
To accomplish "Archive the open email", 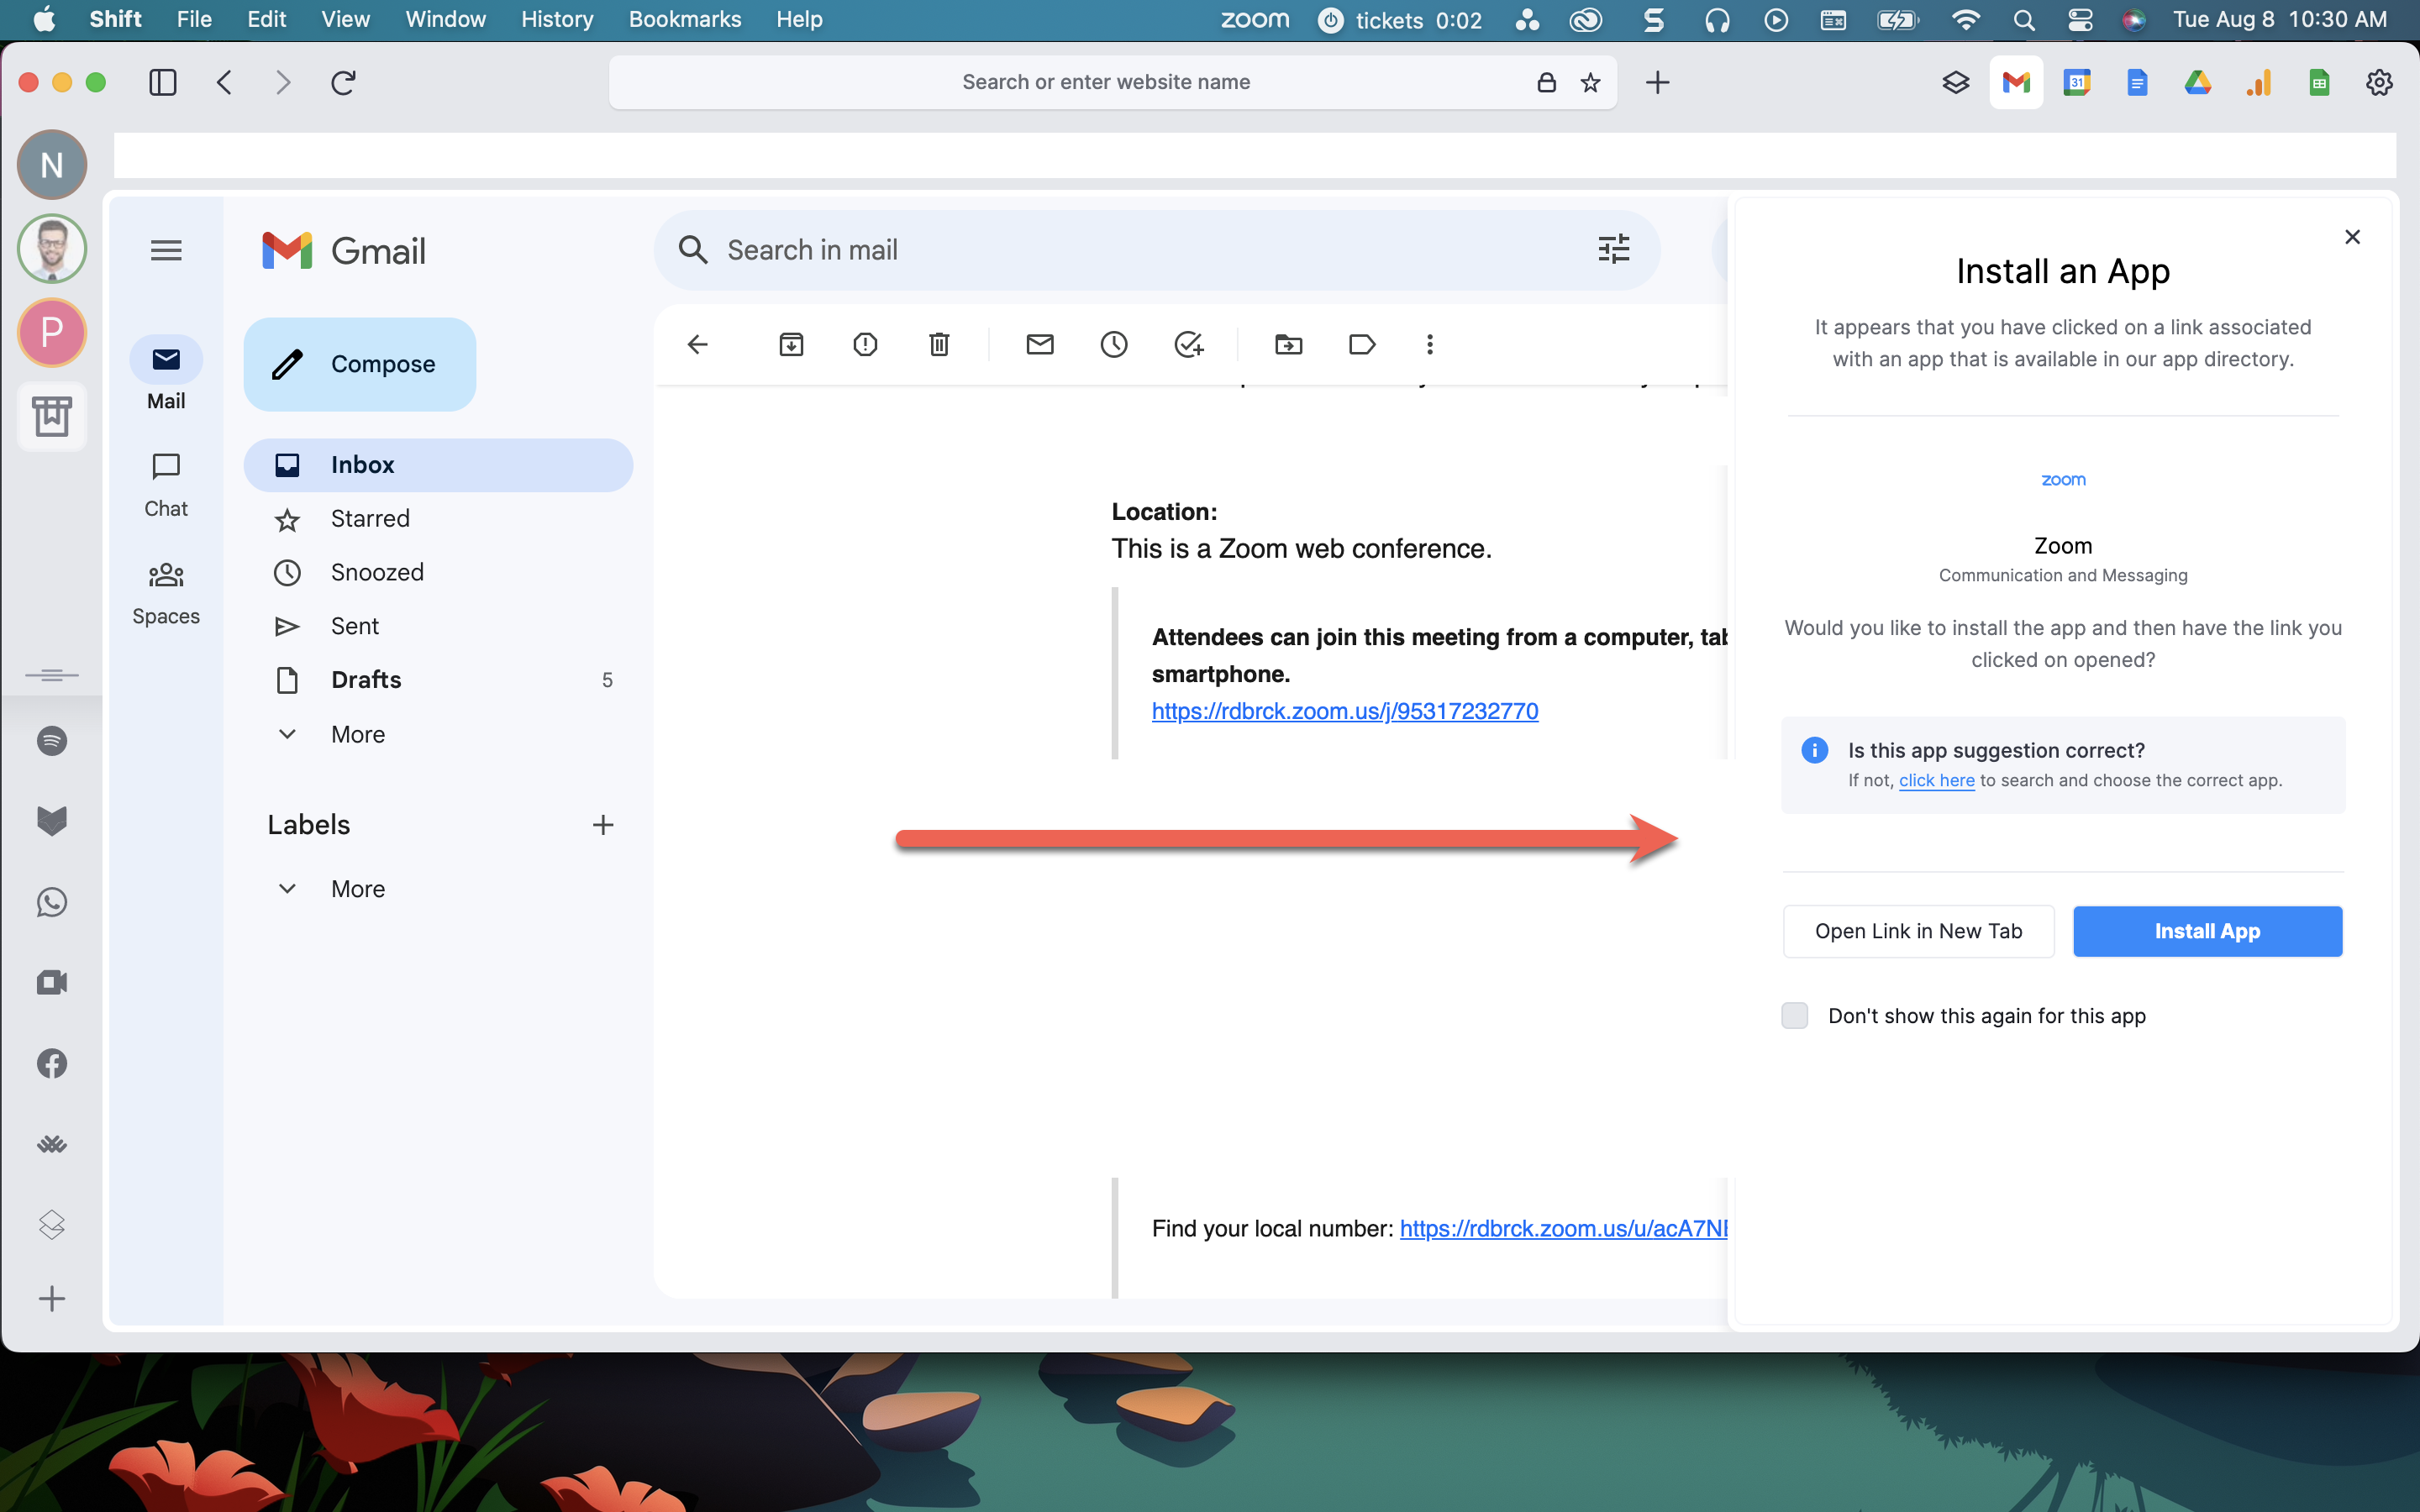I will tap(791, 344).
